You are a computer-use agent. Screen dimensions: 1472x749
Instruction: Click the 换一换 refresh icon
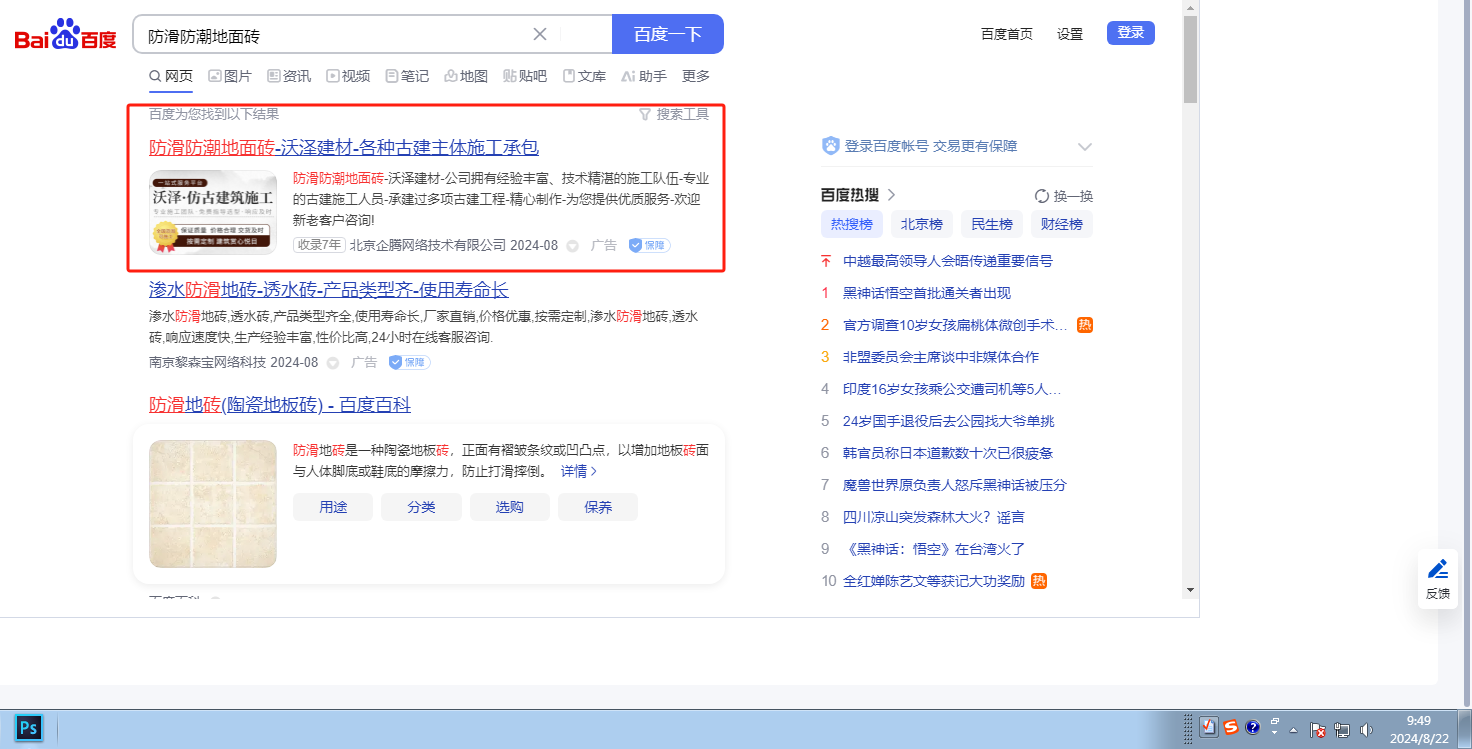coord(1042,196)
